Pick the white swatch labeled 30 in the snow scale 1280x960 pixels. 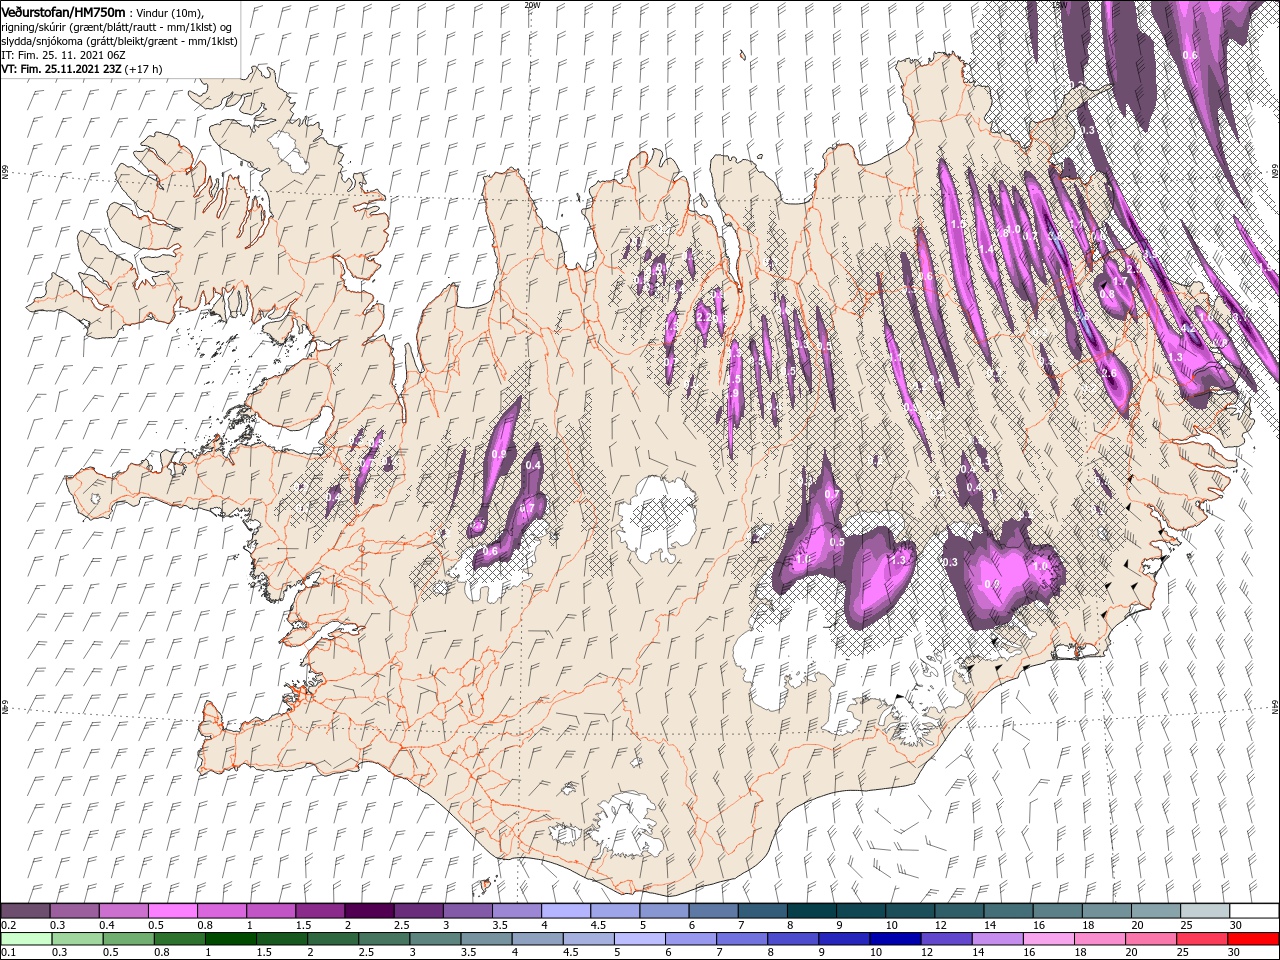[1254, 911]
